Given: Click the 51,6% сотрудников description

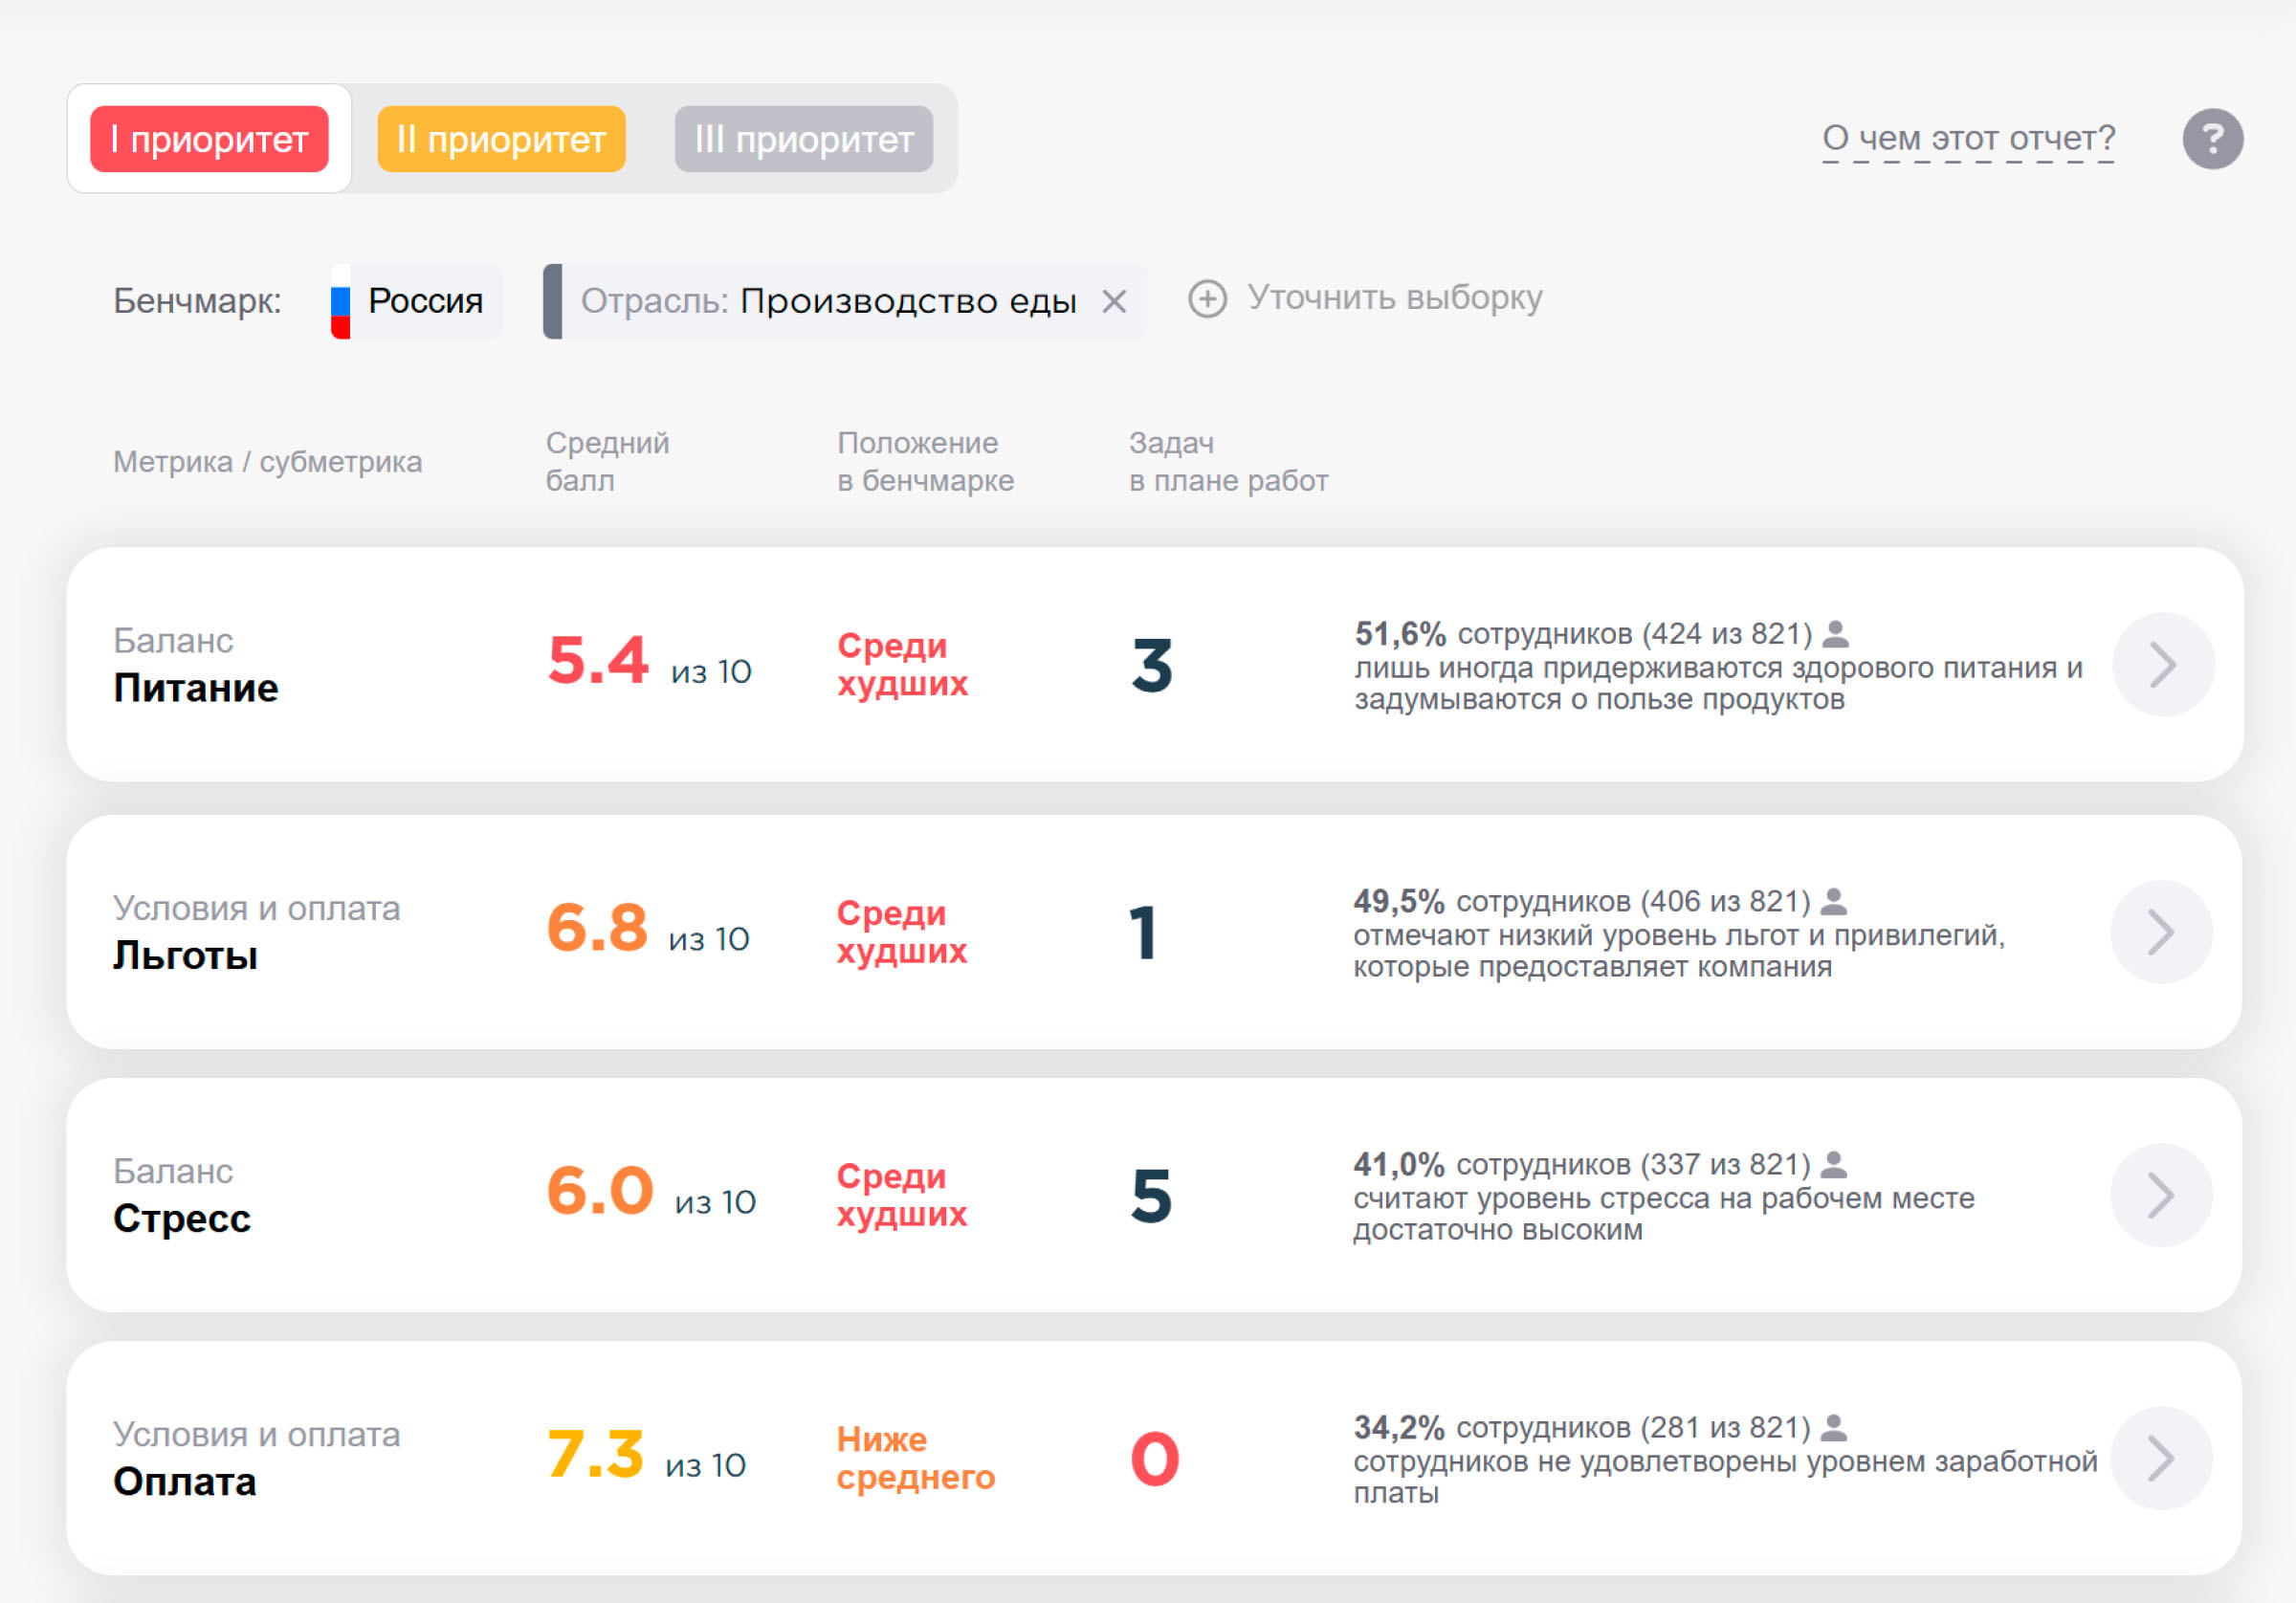Looking at the screenshot, I should click(x=1719, y=665).
